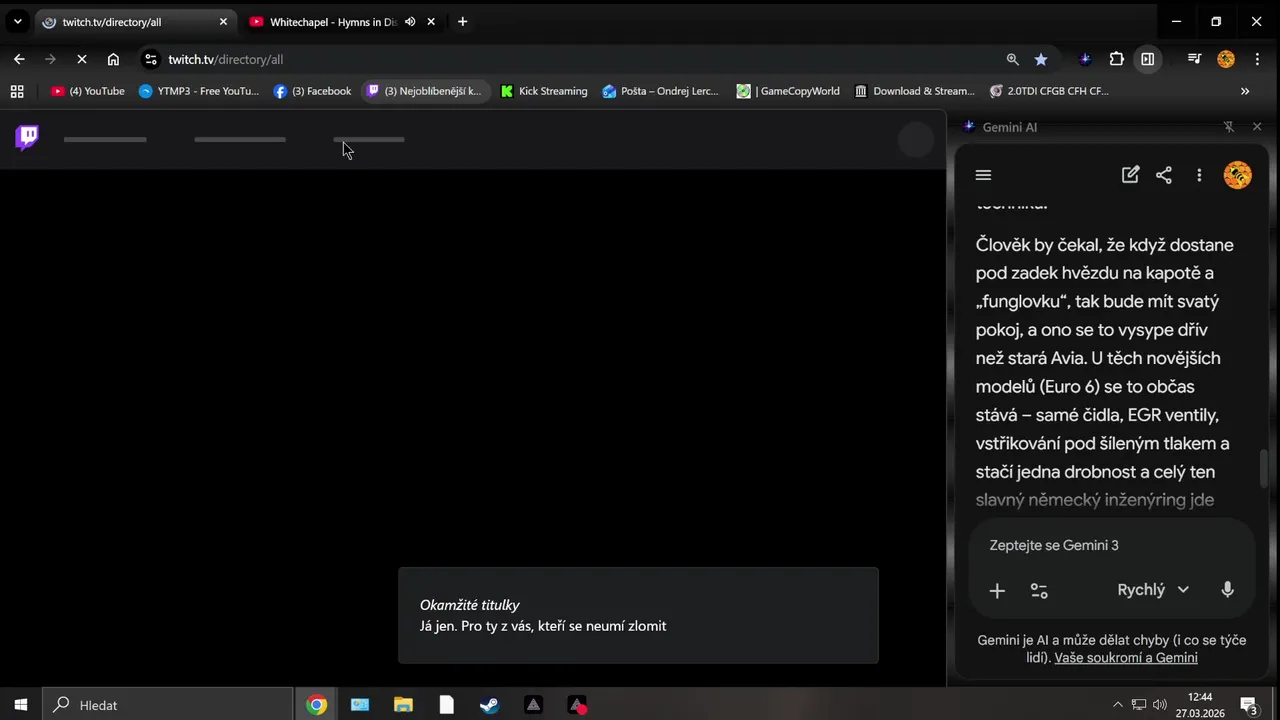Open Gemini tools sliders icon
The width and height of the screenshot is (1280, 720).
coord(1039,590)
